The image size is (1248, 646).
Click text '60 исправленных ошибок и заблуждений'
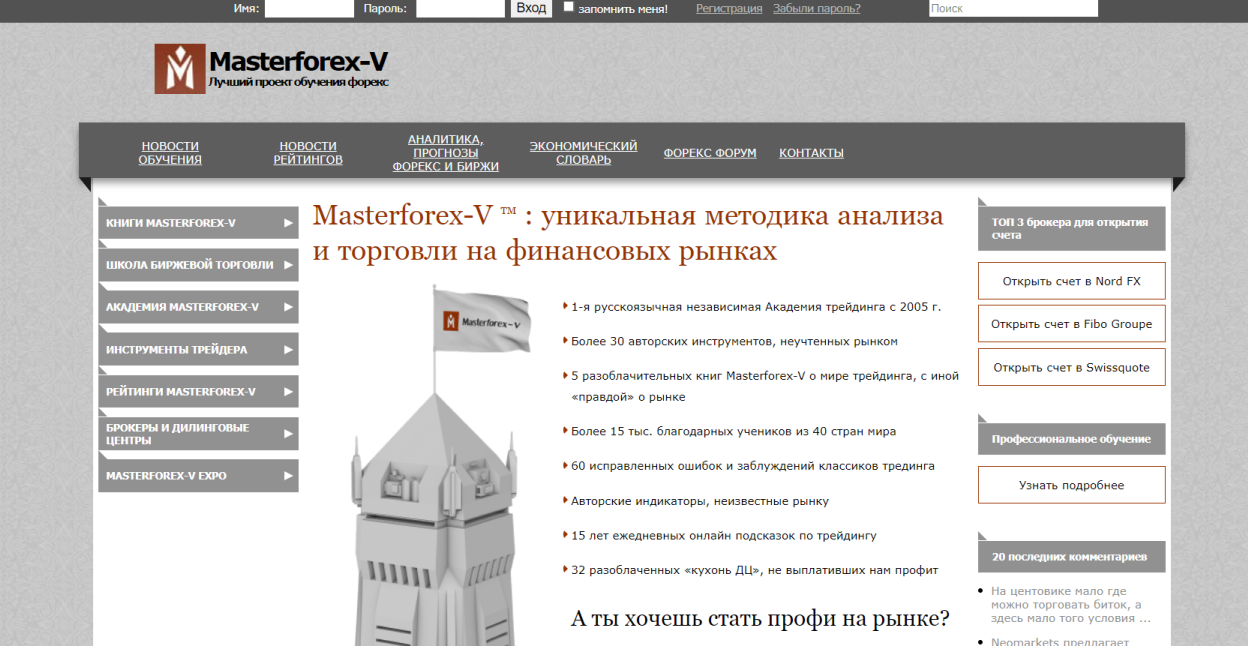[x=753, y=466]
